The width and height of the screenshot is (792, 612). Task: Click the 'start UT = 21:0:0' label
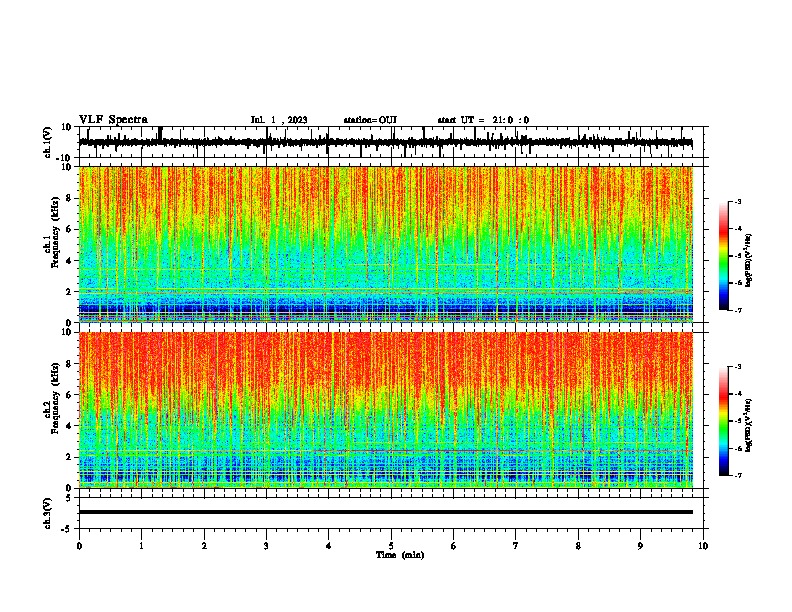[x=483, y=120]
